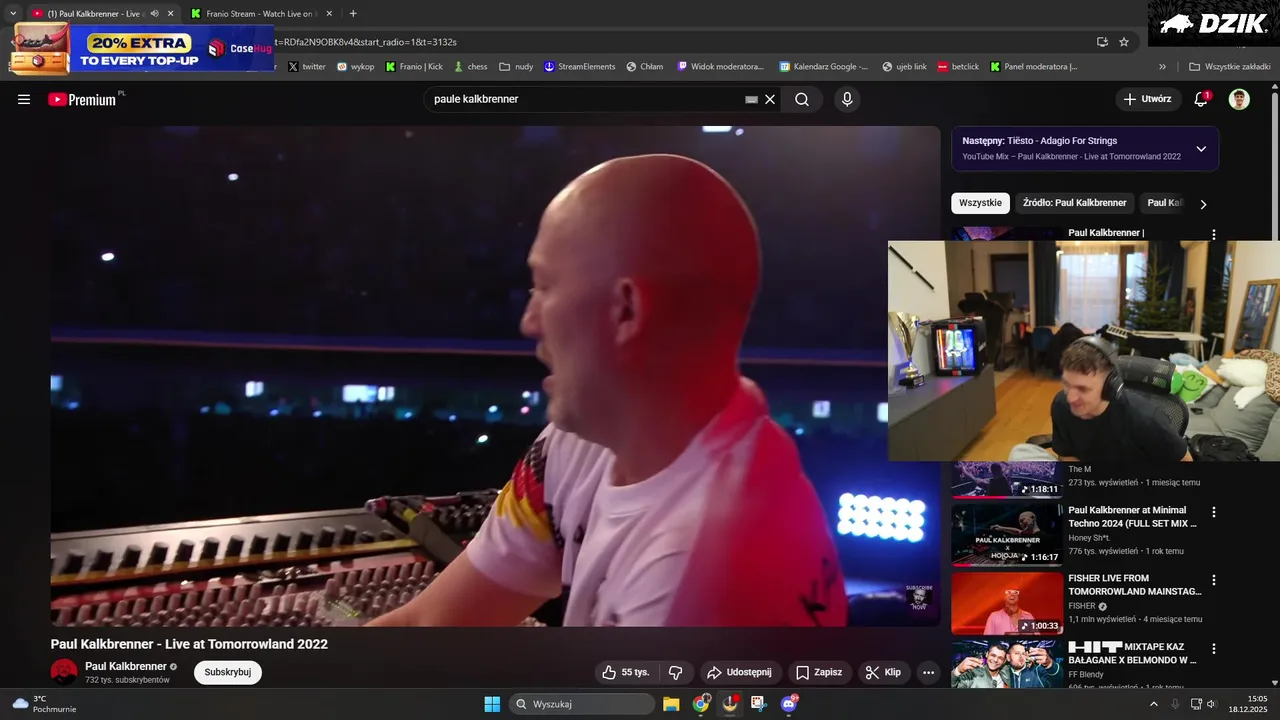Switch to the Franio Stream tab

point(260,14)
